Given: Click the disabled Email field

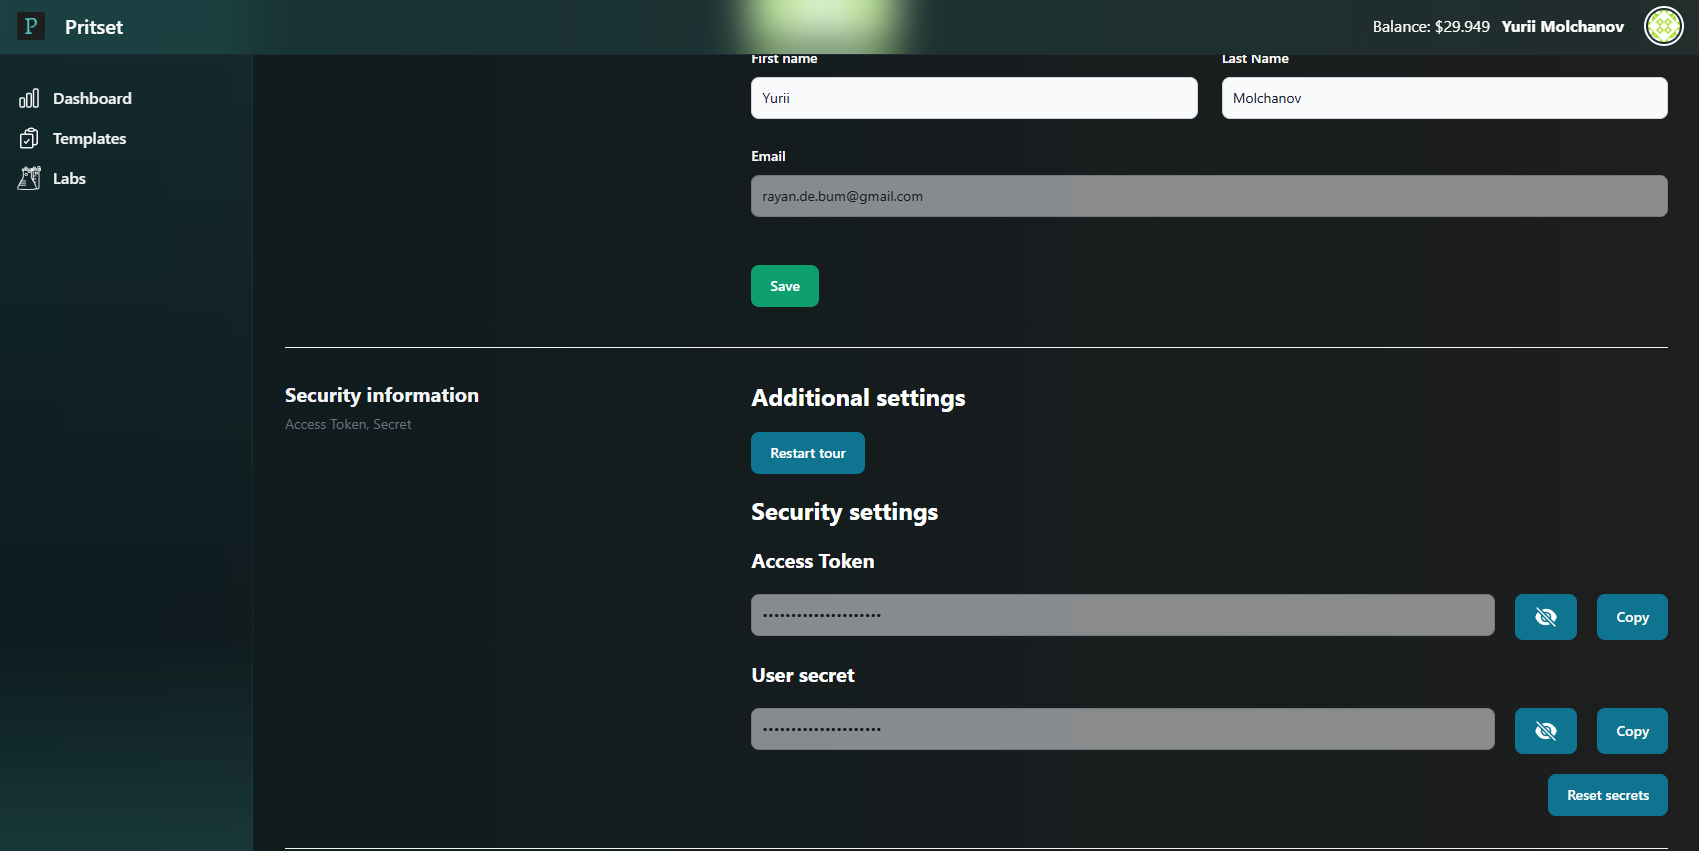Looking at the screenshot, I should (1208, 196).
